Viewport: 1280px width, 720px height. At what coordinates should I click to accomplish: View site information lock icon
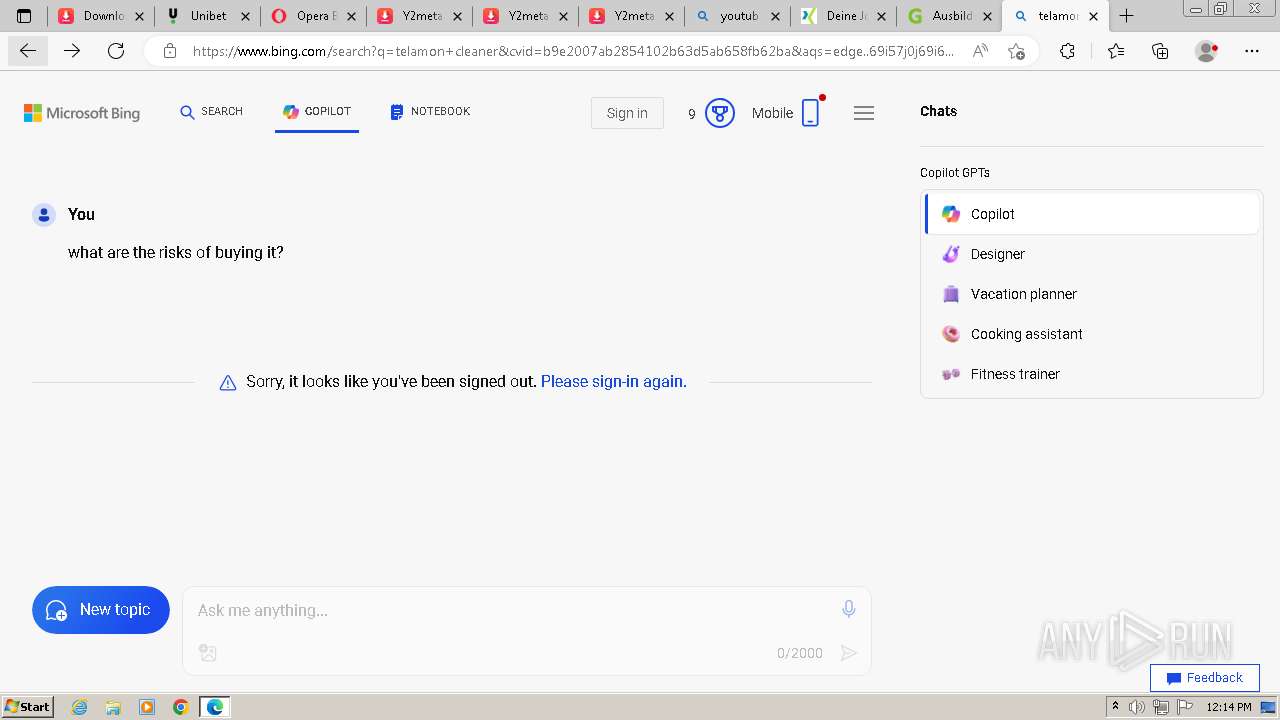170,52
